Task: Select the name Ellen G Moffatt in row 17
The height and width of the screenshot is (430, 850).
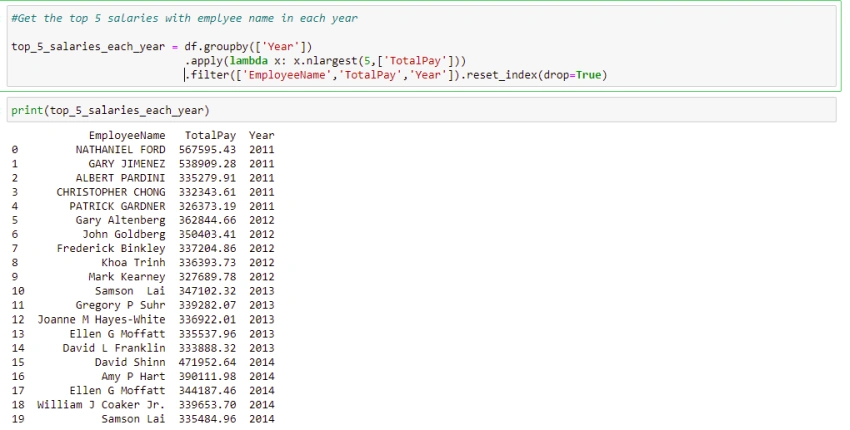Action: (x=117, y=390)
